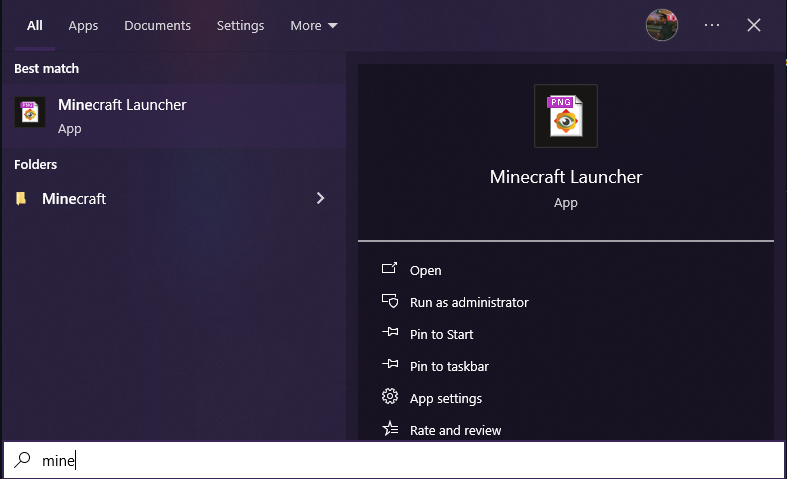Click the Pin to Start pin icon
787x479 pixels.
click(390, 332)
